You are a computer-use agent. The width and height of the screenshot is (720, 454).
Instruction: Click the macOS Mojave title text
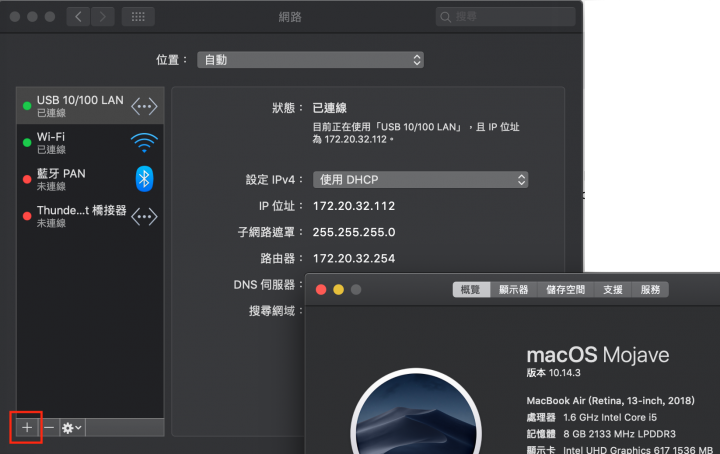597,355
